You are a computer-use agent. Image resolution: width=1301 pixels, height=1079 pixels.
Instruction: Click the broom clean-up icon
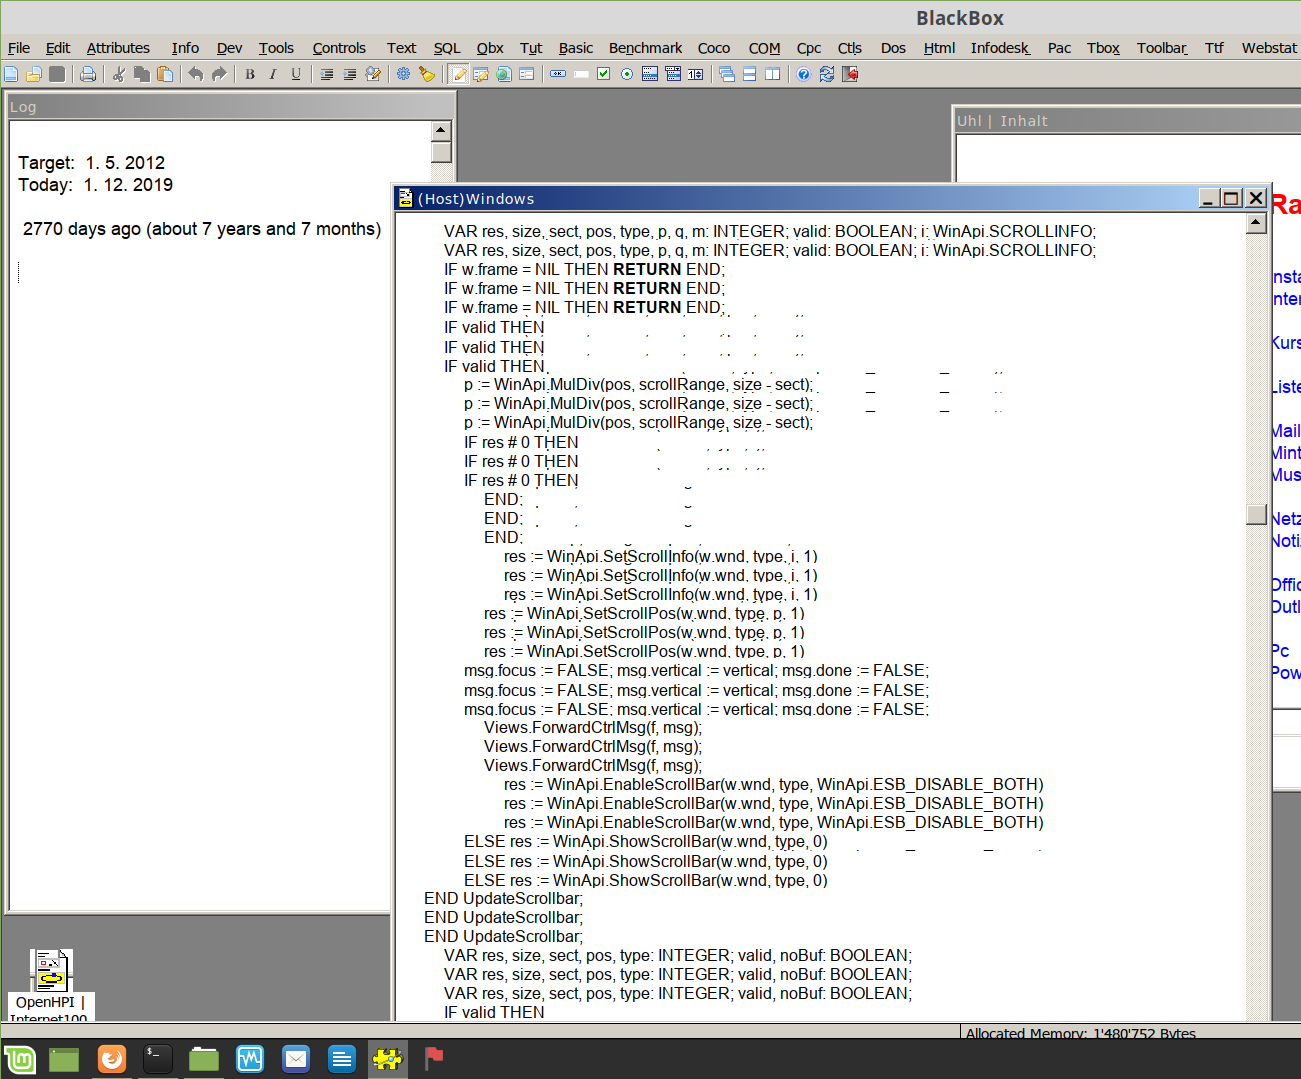tap(427, 74)
